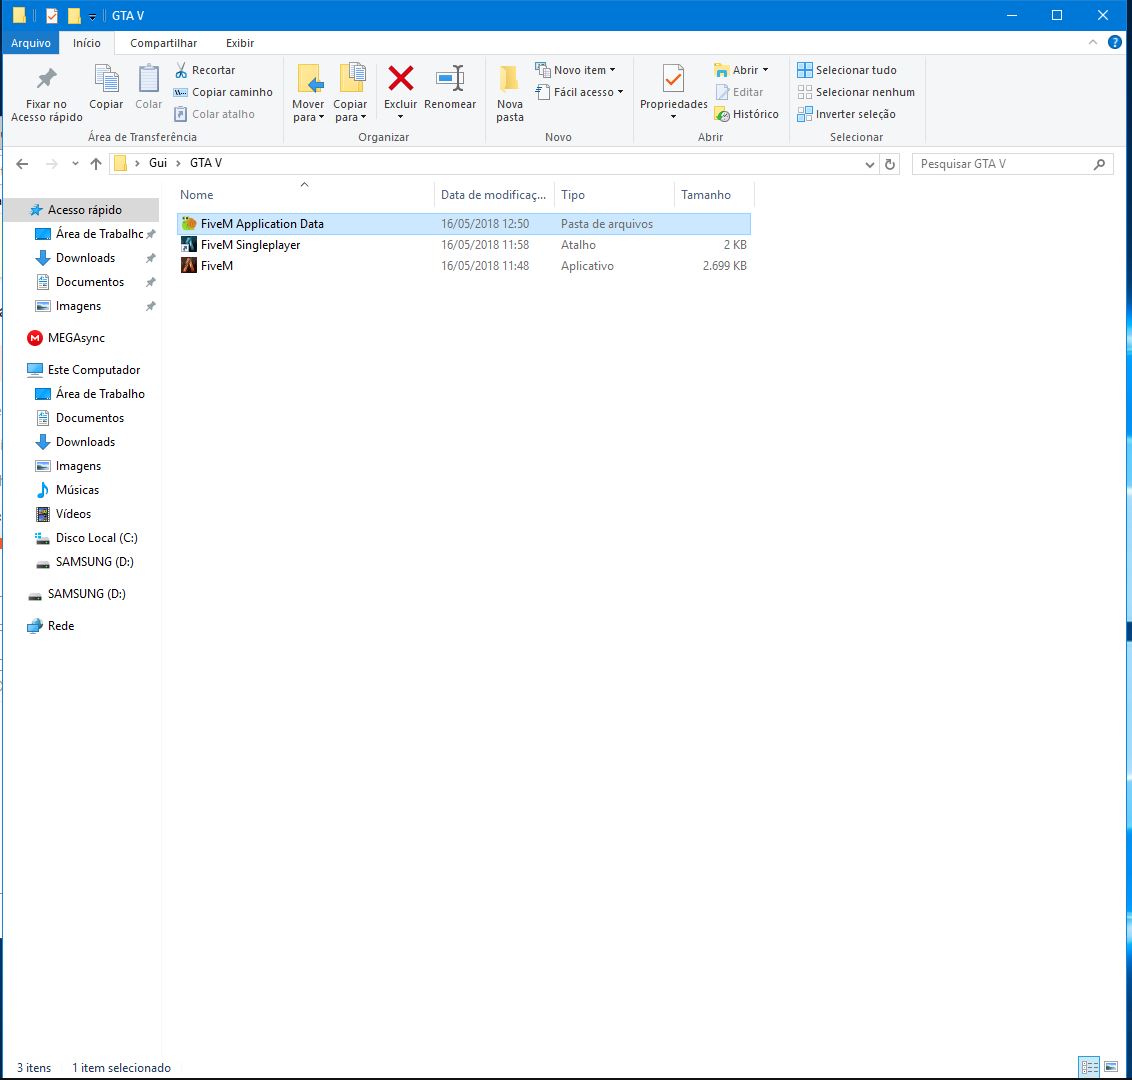Expand the Excluir dropdown arrow
Viewport: 1132px width, 1080px height.
coord(401,117)
